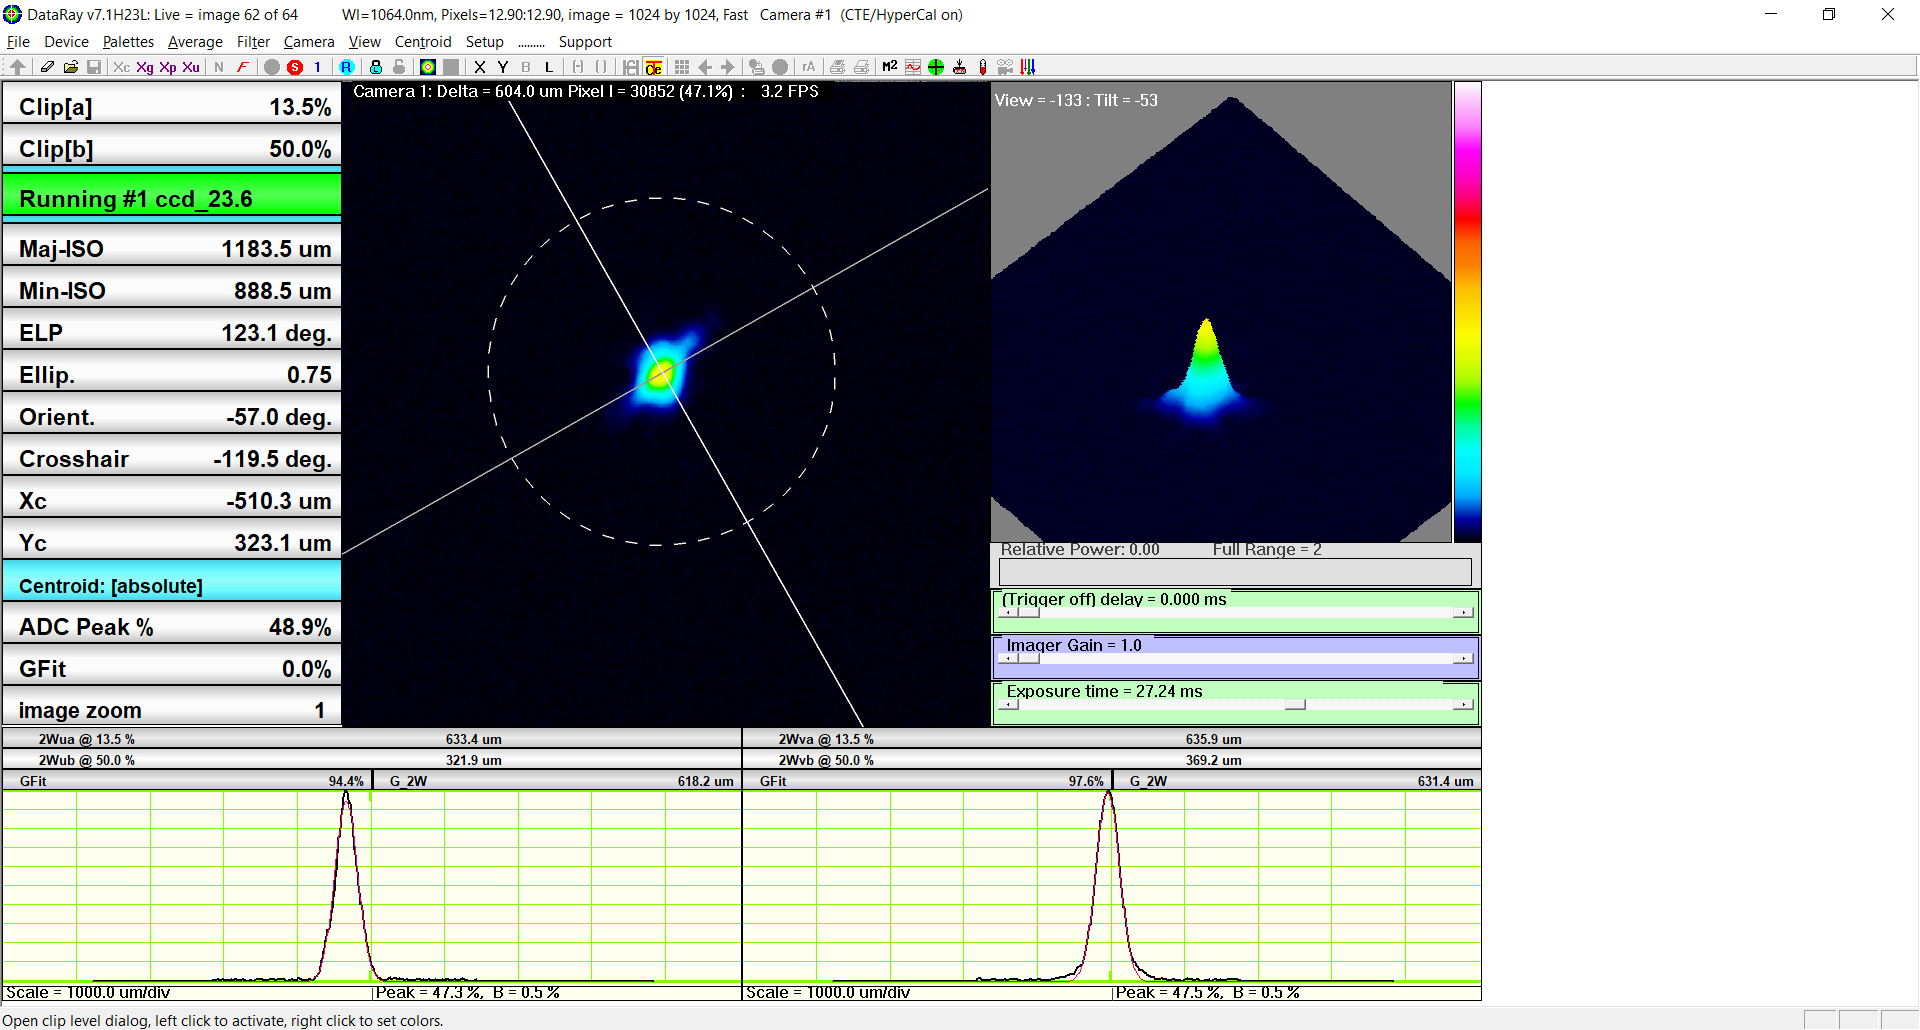The height and width of the screenshot is (1030, 1920).
Task: Click the Xu user centroid toolbar button
Action: pos(191,67)
